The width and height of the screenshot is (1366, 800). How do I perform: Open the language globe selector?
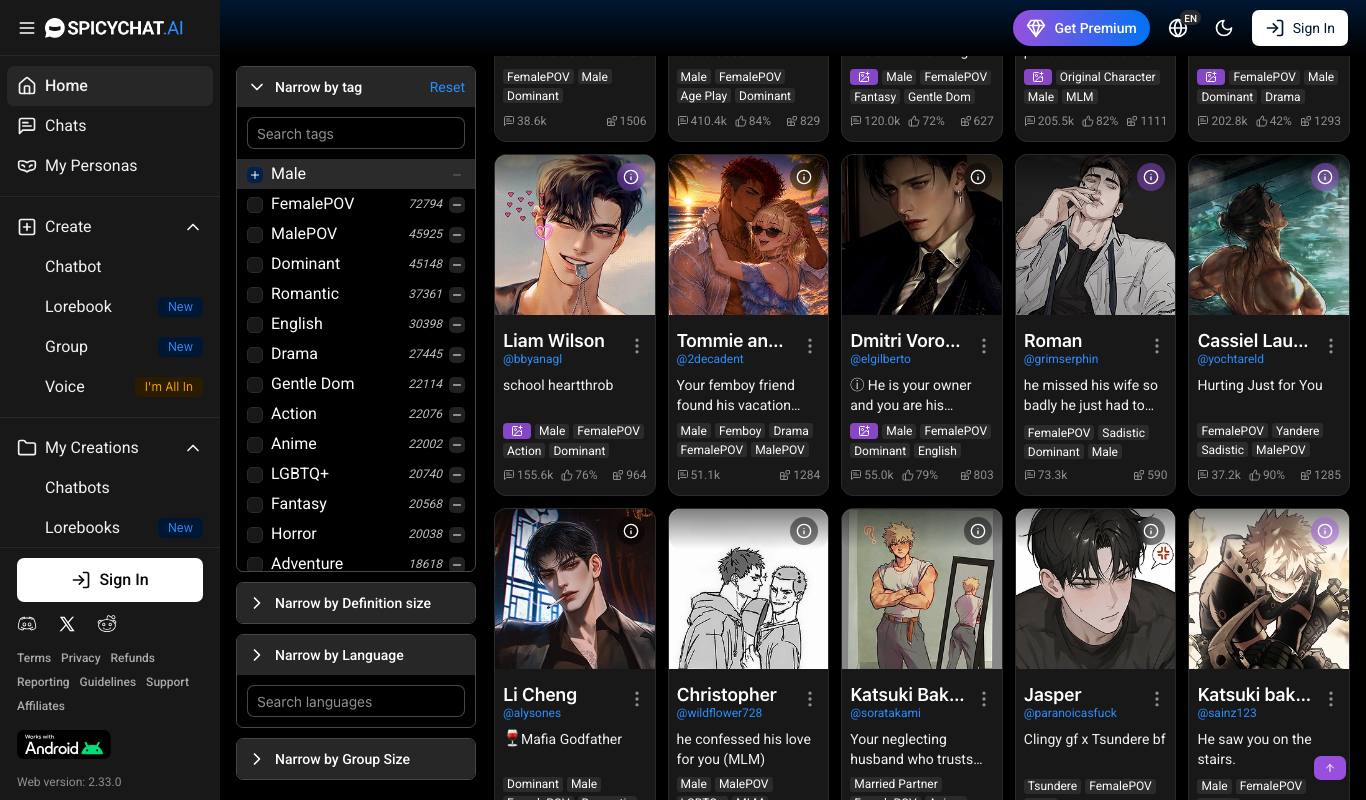pos(1180,28)
